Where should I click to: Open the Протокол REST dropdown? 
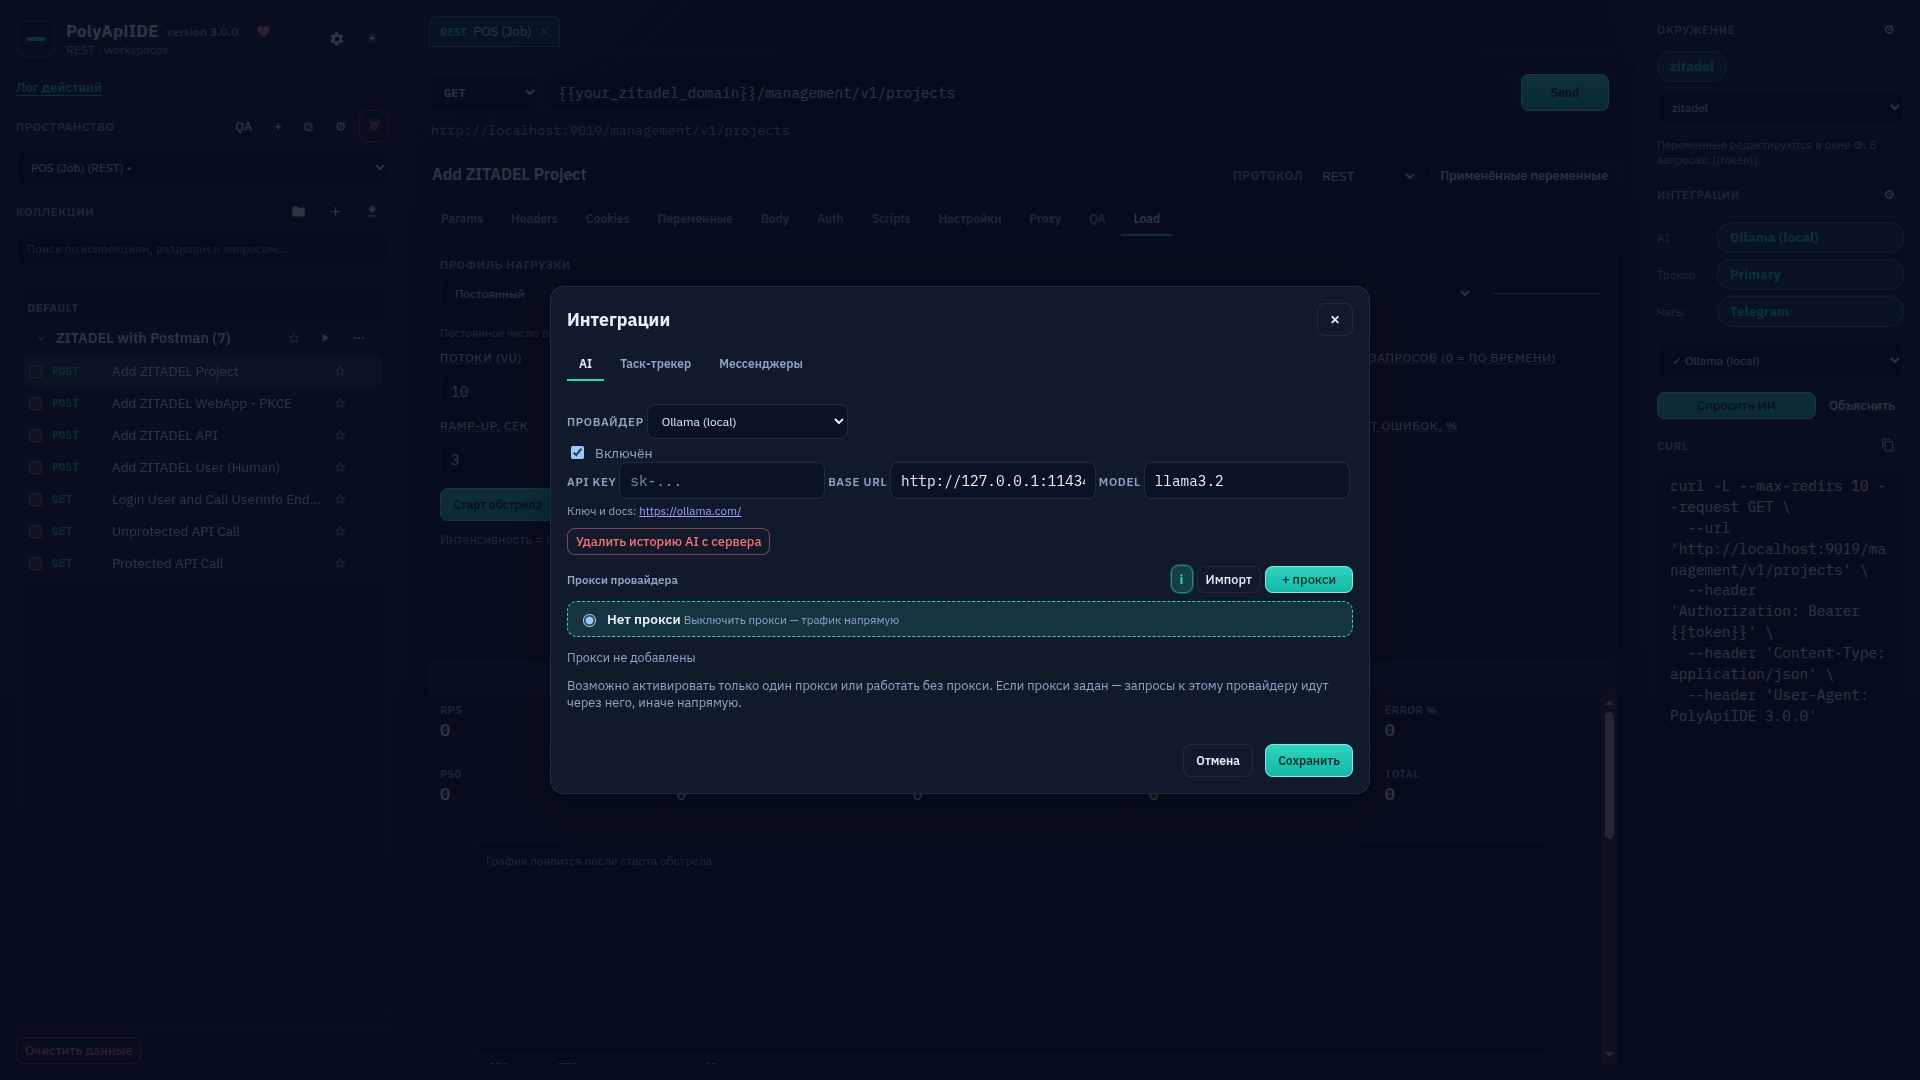coord(1365,177)
